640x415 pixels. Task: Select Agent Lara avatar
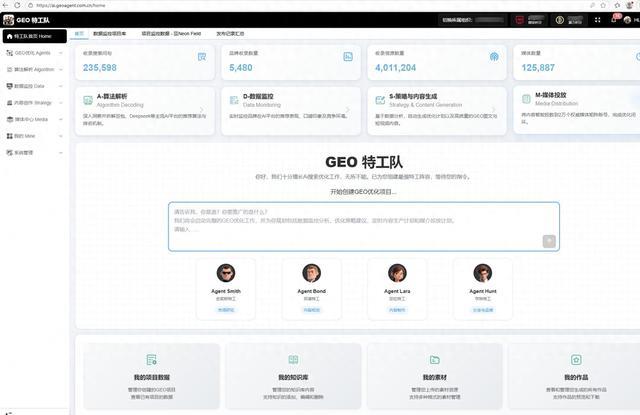click(x=397, y=273)
